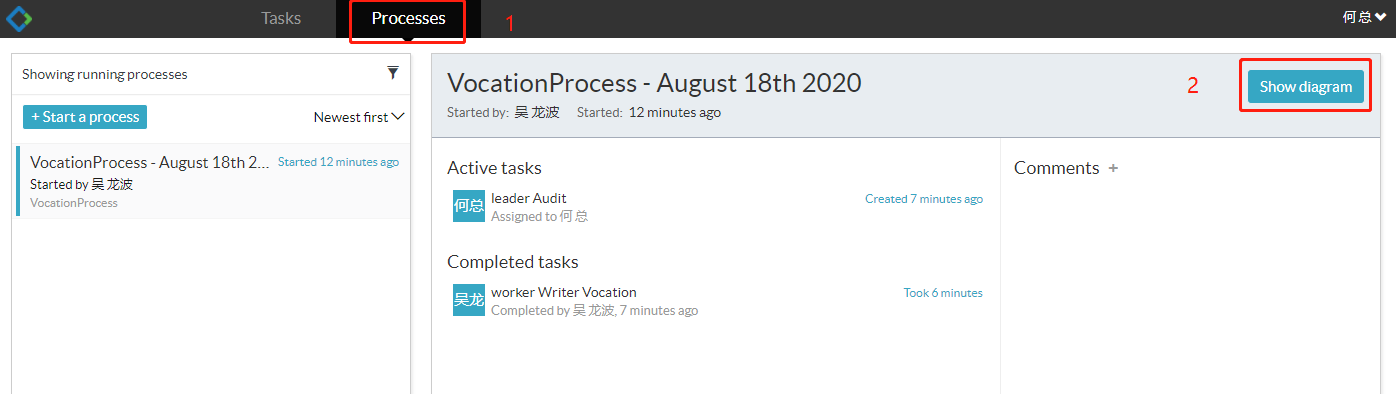Viewport: 1396px width, 394px height.
Task: Select VocationProcess item in process list
Action: tap(213, 181)
